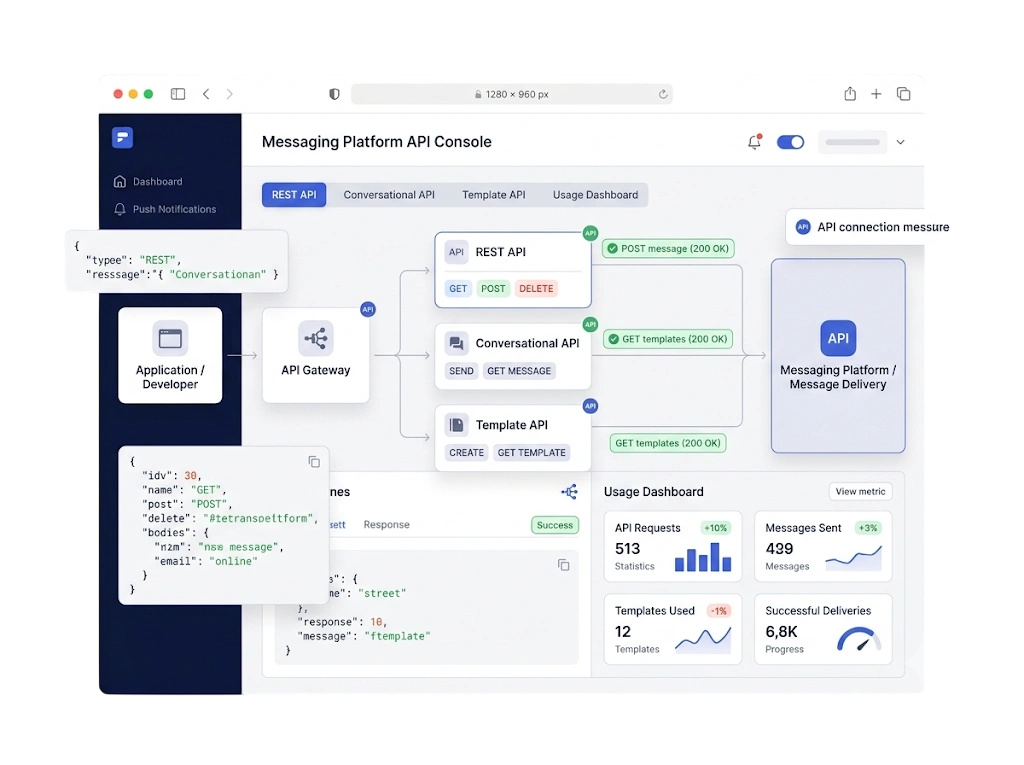The width and height of the screenshot is (1024, 765).
Task: Switch to the Conversational API tab
Action: coord(389,195)
